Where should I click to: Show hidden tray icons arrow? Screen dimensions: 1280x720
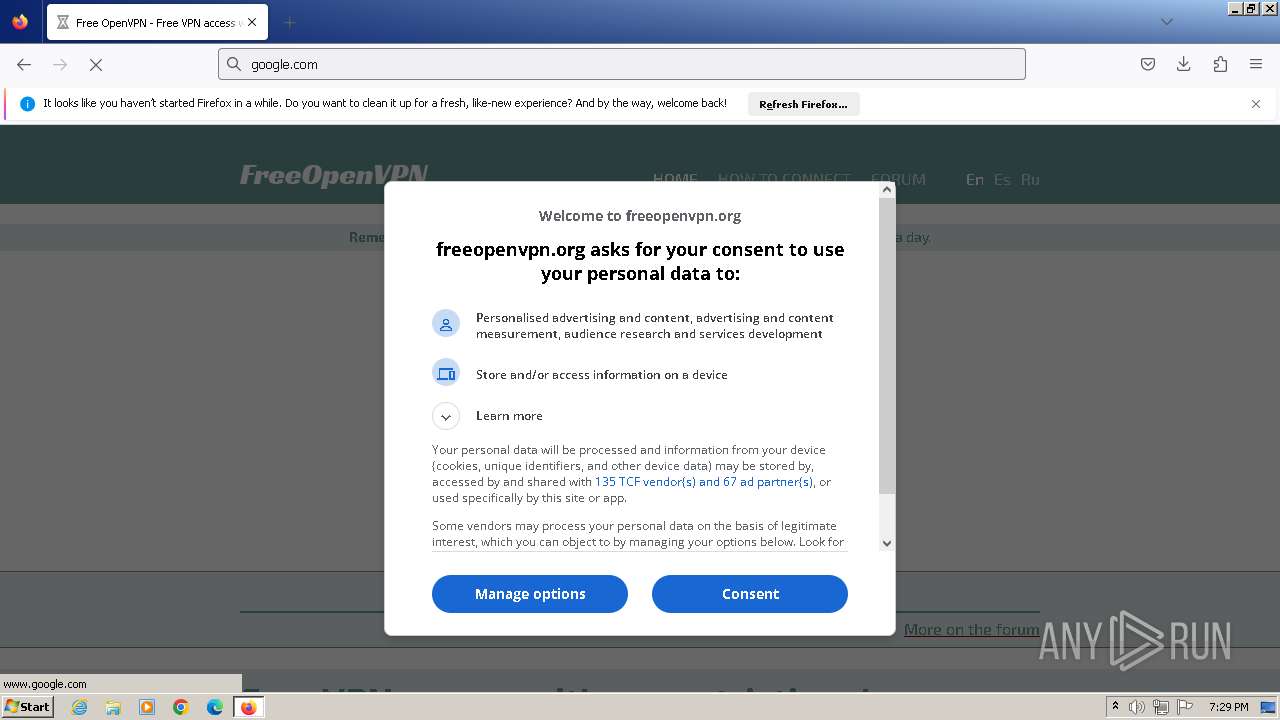click(1115, 707)
